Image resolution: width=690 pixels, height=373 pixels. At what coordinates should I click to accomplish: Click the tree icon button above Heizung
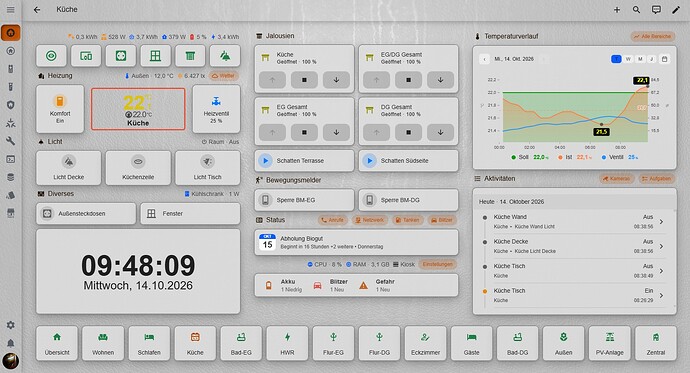(x=225, y=56)
